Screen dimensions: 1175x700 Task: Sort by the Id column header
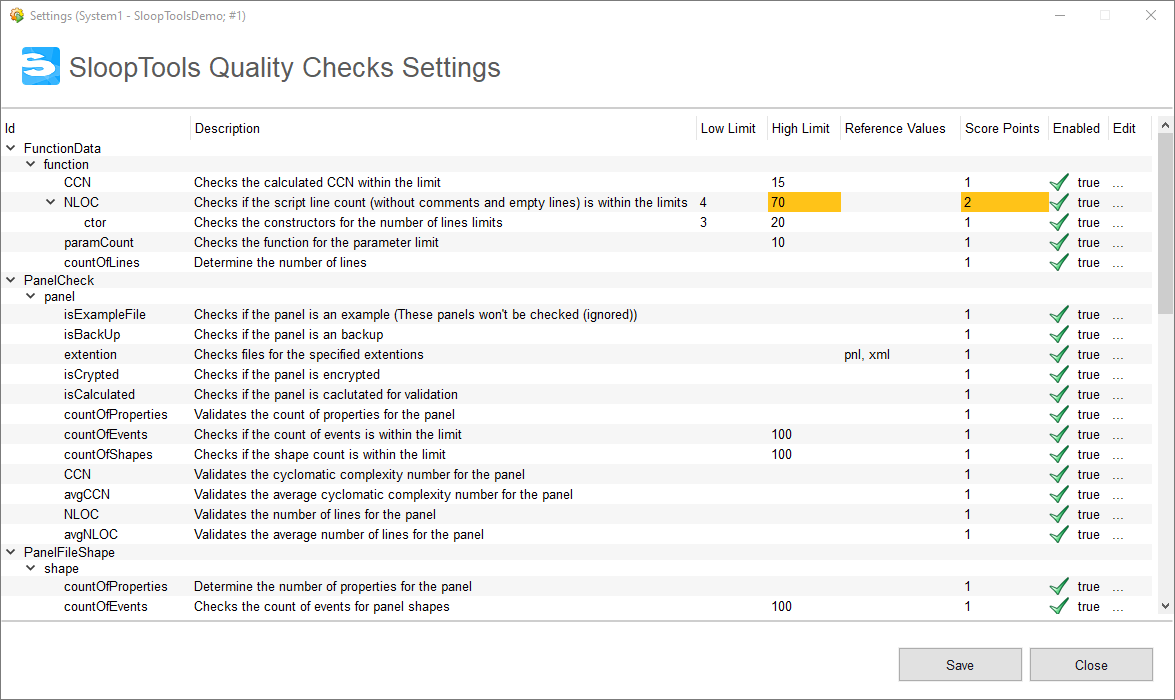click(96, 128)
